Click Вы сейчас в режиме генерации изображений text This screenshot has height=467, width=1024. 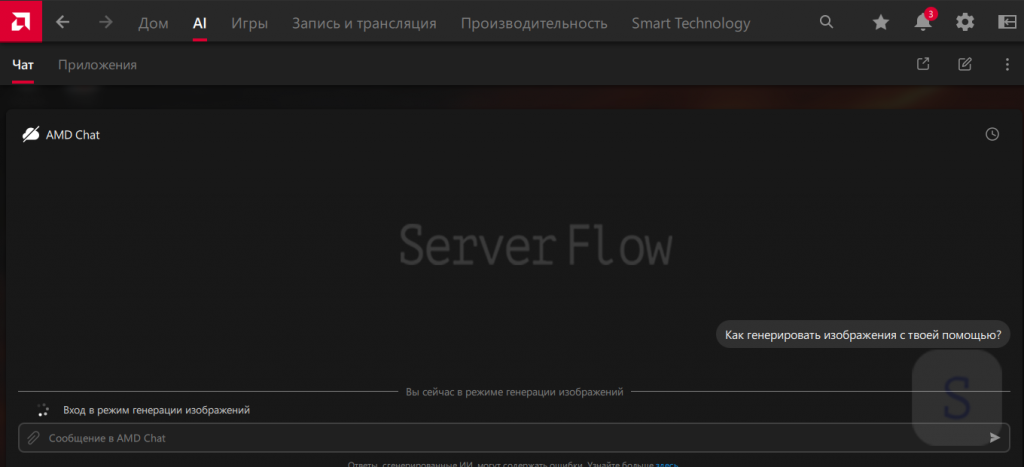pos(515,392)
